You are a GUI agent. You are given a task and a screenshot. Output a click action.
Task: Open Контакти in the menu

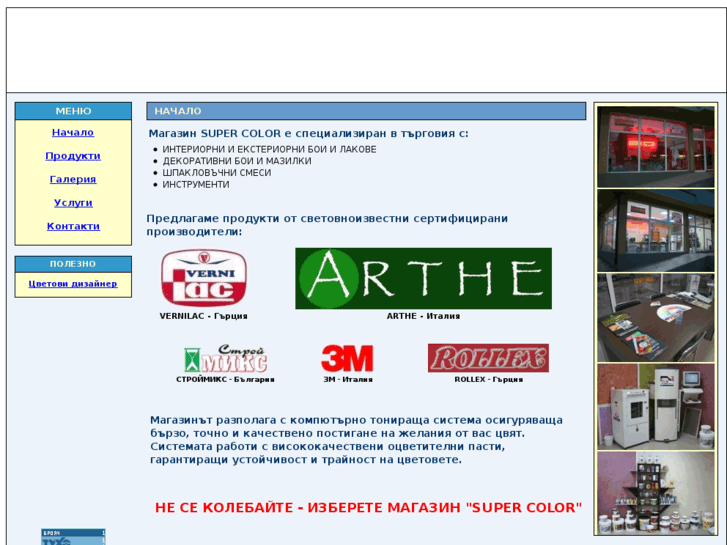(x=73, y=226)
